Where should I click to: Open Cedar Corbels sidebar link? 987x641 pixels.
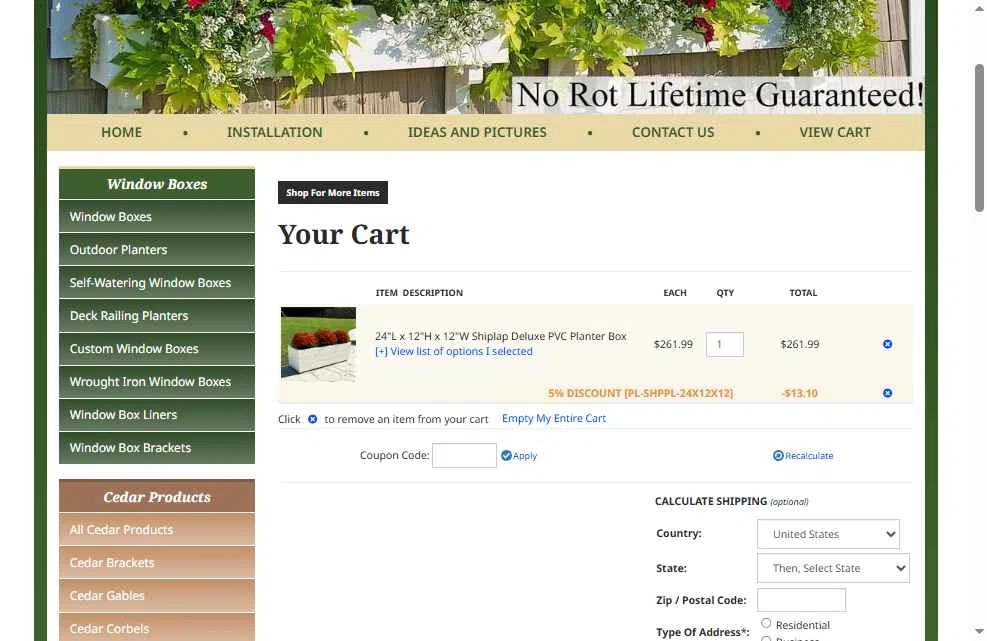click(157, 628)
